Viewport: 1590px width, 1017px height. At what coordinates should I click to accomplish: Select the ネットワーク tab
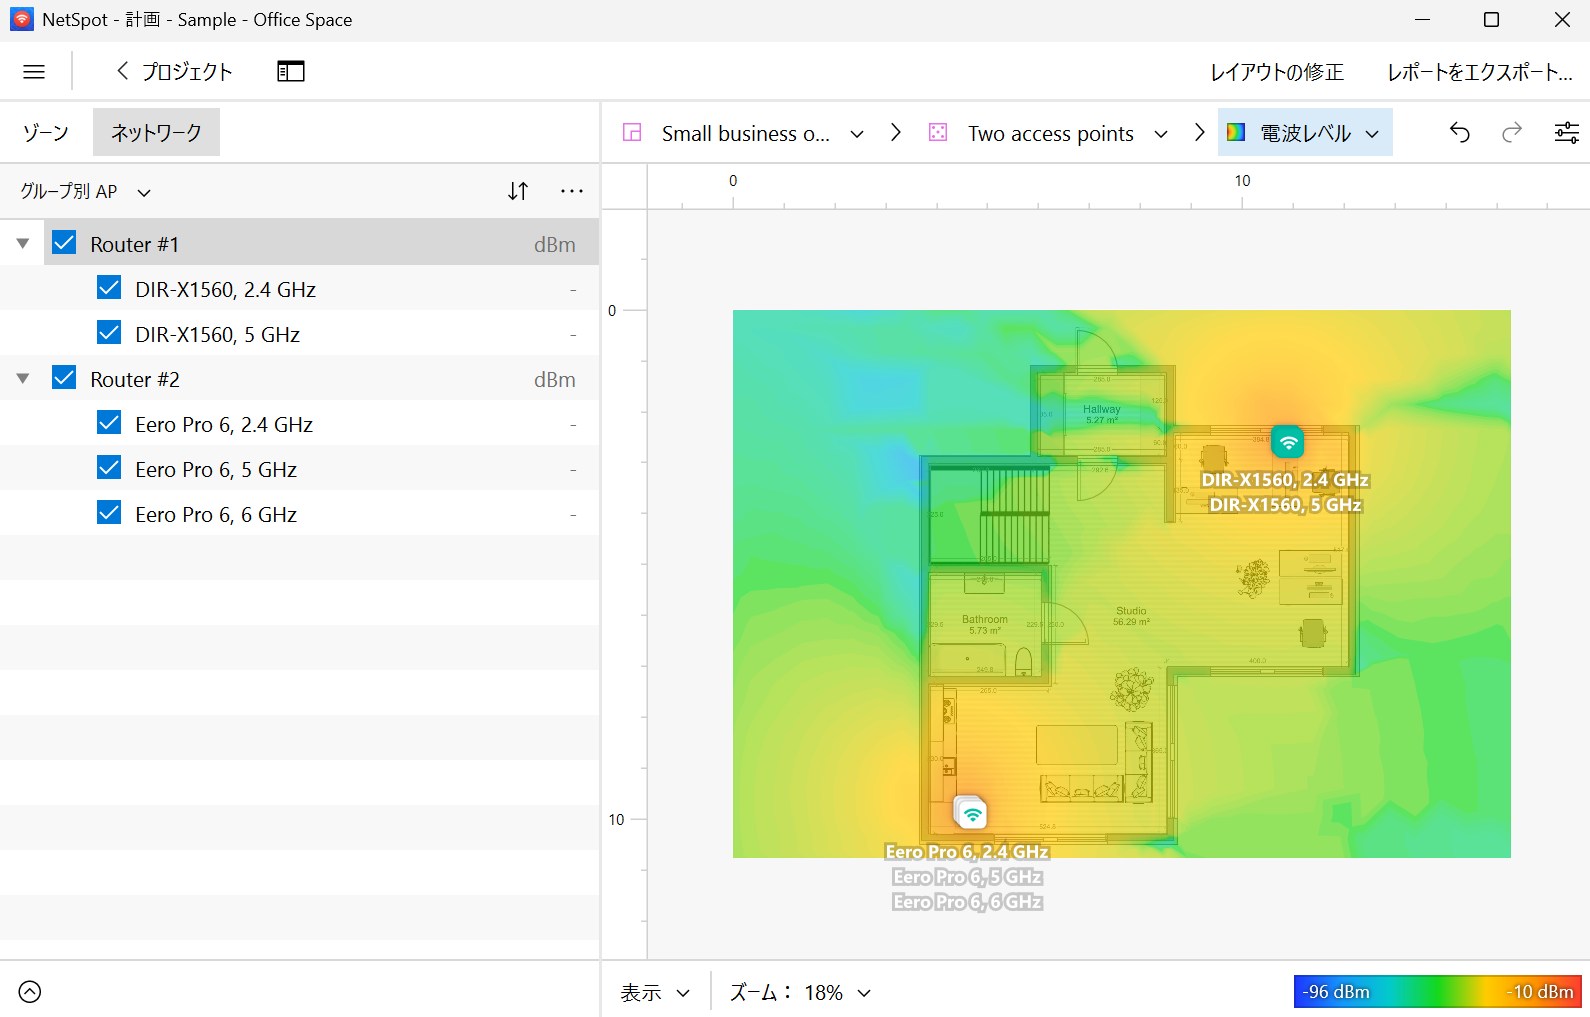(x=156, y=133)
